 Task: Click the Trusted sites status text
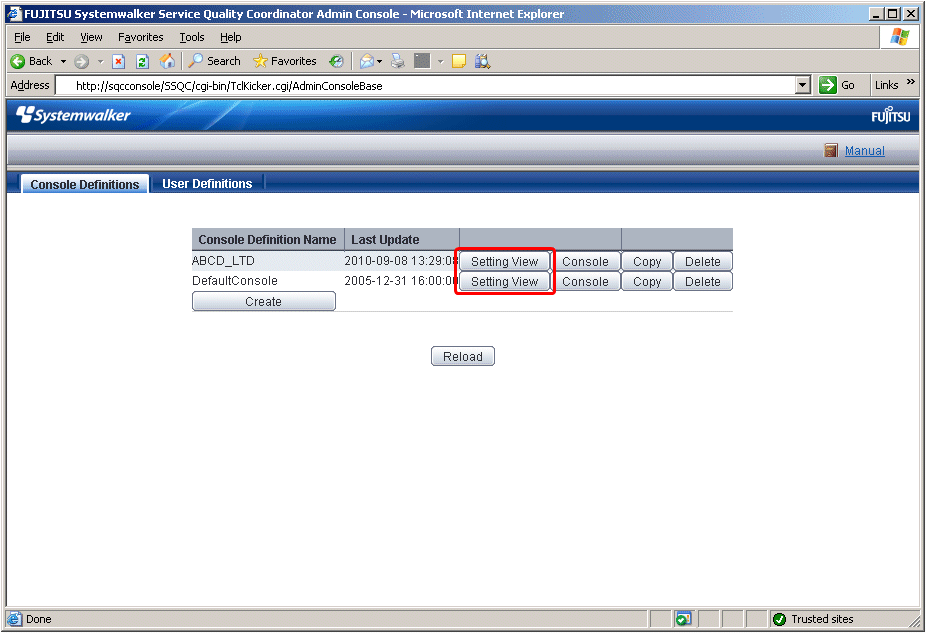tap(822, 619)
